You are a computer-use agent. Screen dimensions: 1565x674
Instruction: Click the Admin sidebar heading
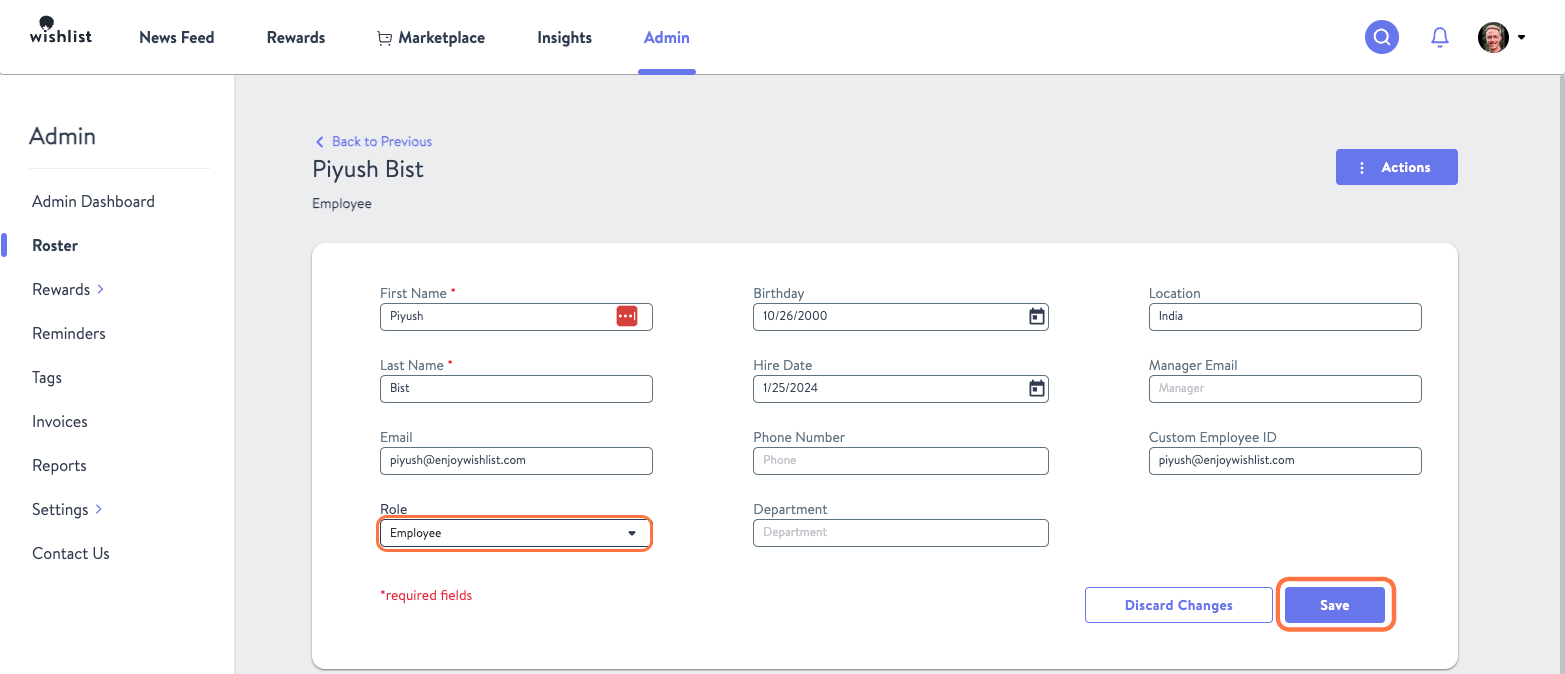pos(62,137)
